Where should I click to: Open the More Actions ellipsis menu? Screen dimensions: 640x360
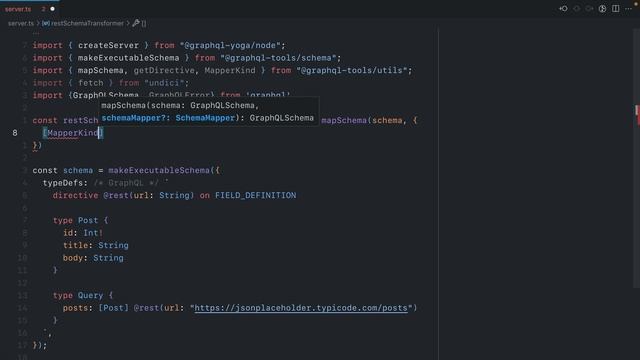[x=628, y=9]
